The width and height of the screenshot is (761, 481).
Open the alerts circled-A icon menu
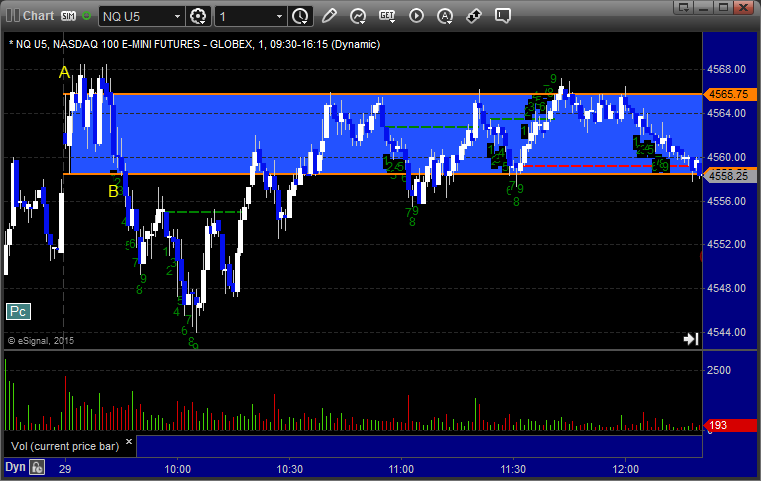click(445, 16)
